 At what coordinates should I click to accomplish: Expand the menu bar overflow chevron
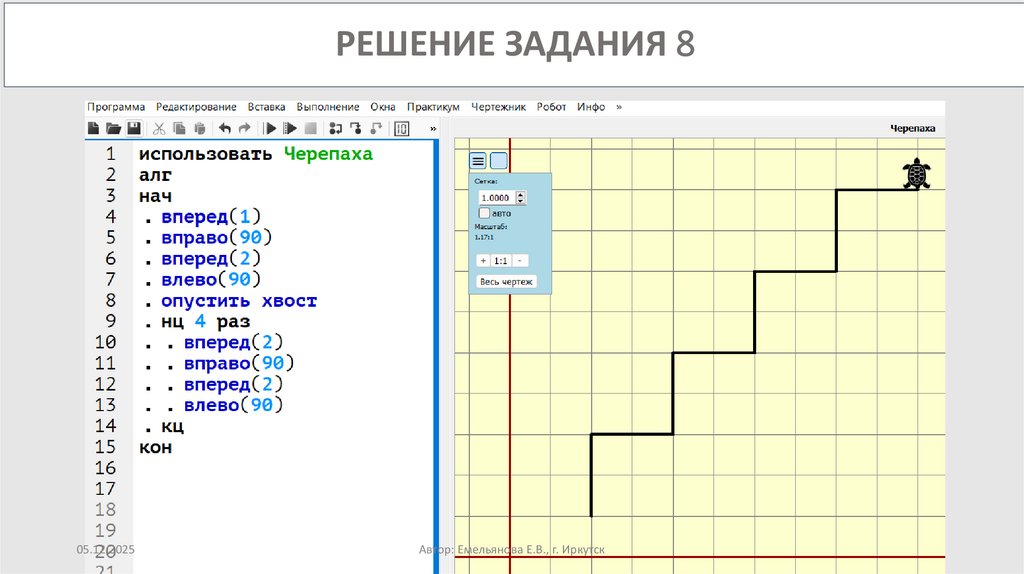pos(619,106)
